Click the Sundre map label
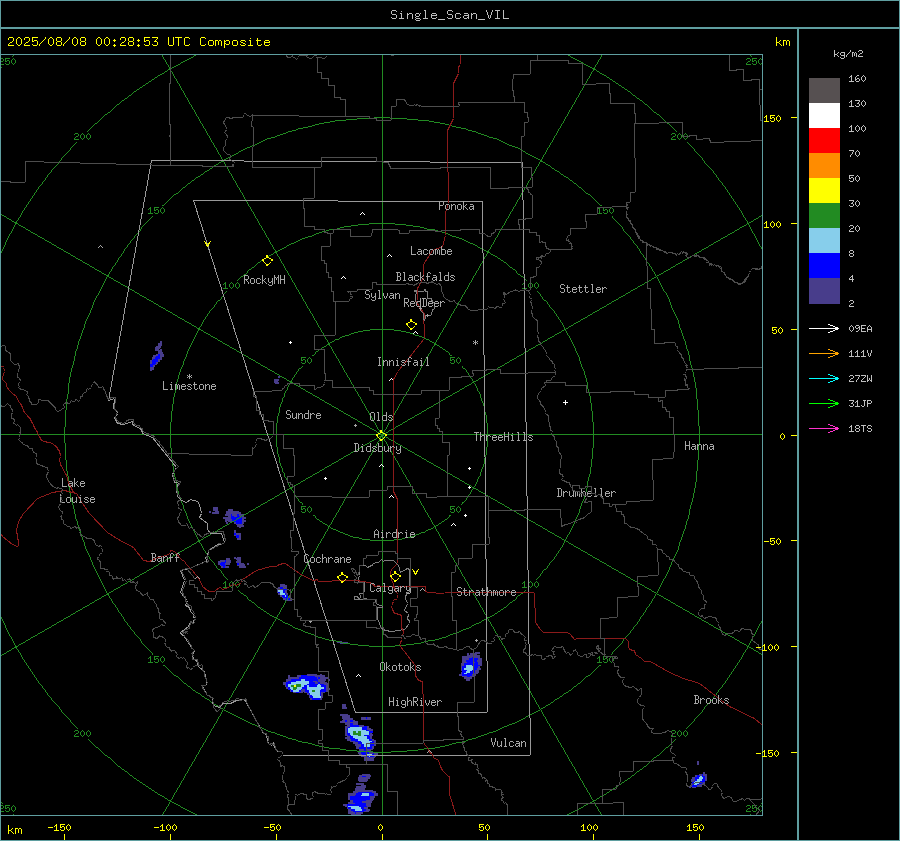 [303, 415]
